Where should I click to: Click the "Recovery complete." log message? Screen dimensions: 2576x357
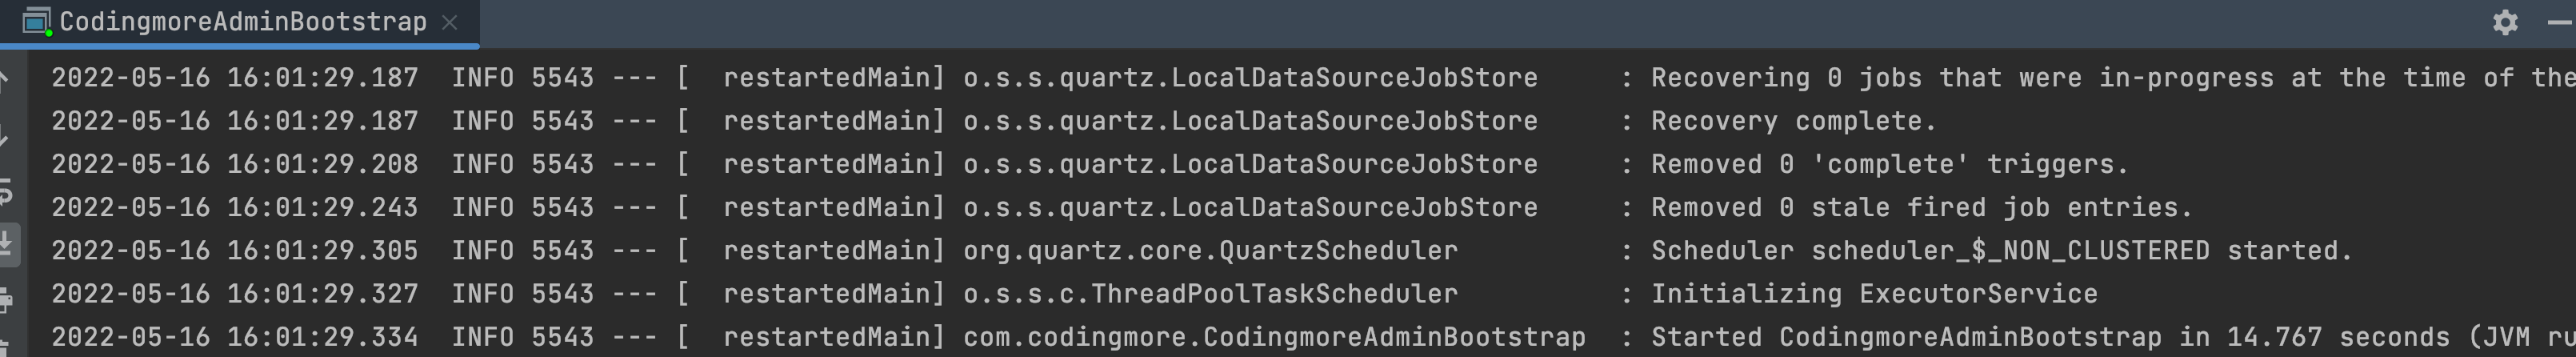tap(1793, 122)
